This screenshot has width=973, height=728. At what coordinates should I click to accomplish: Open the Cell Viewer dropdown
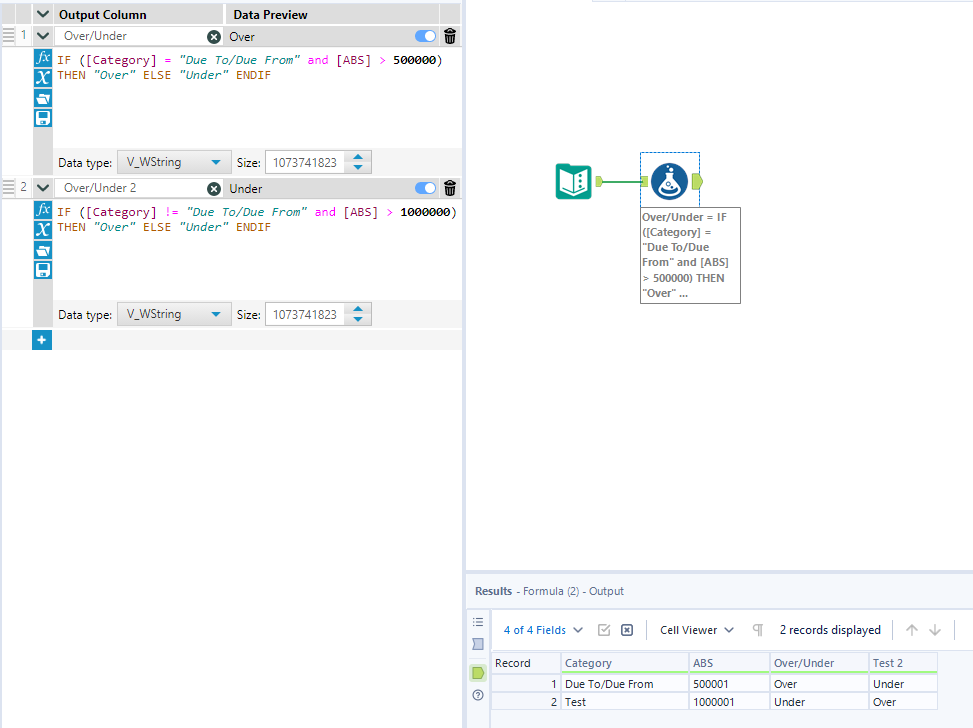(x=695, y=629)
